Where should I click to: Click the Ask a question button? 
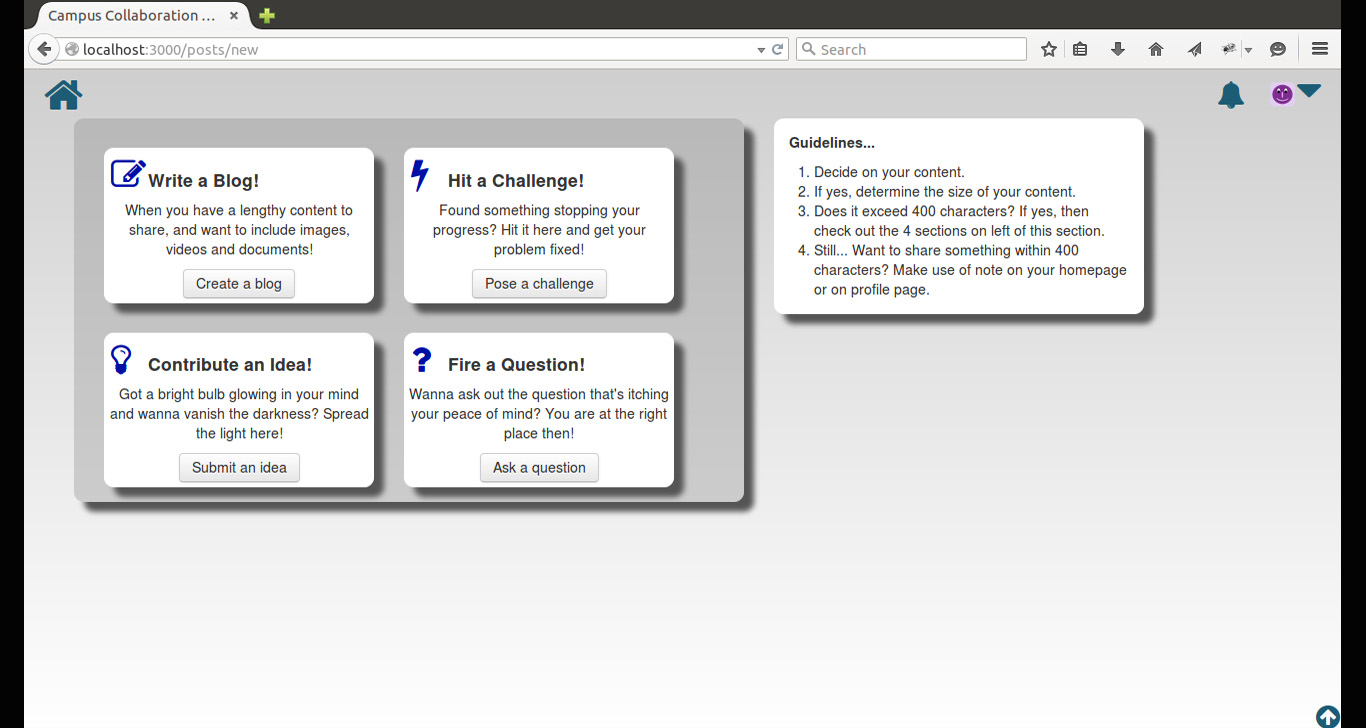[539, 468]
